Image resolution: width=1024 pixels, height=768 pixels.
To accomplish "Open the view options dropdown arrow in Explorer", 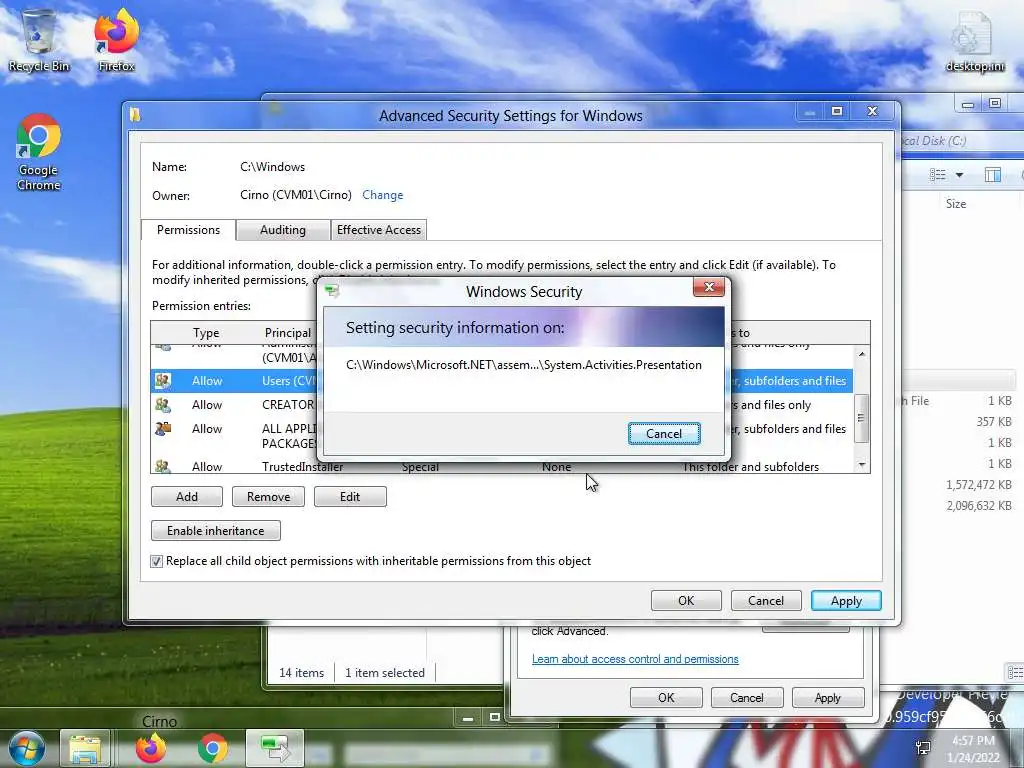I will (x=959, y=174).
